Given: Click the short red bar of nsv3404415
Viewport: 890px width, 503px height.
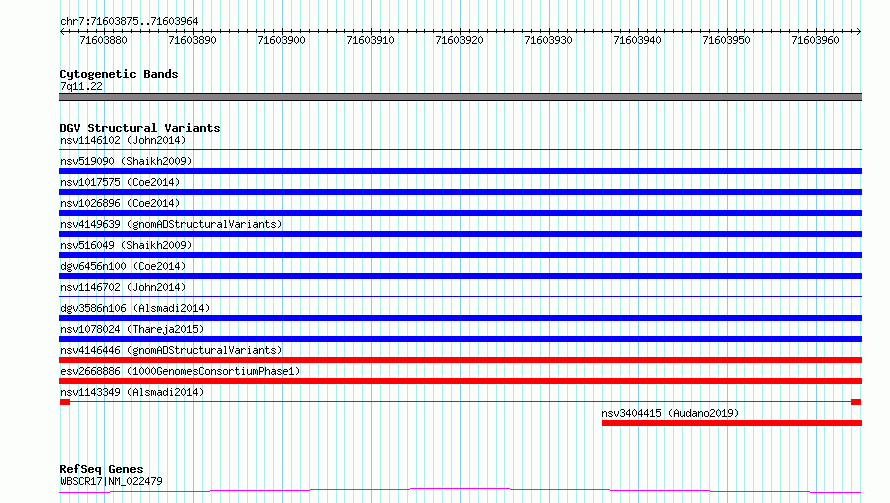Looking at the screenshot, I should [732, 423].
